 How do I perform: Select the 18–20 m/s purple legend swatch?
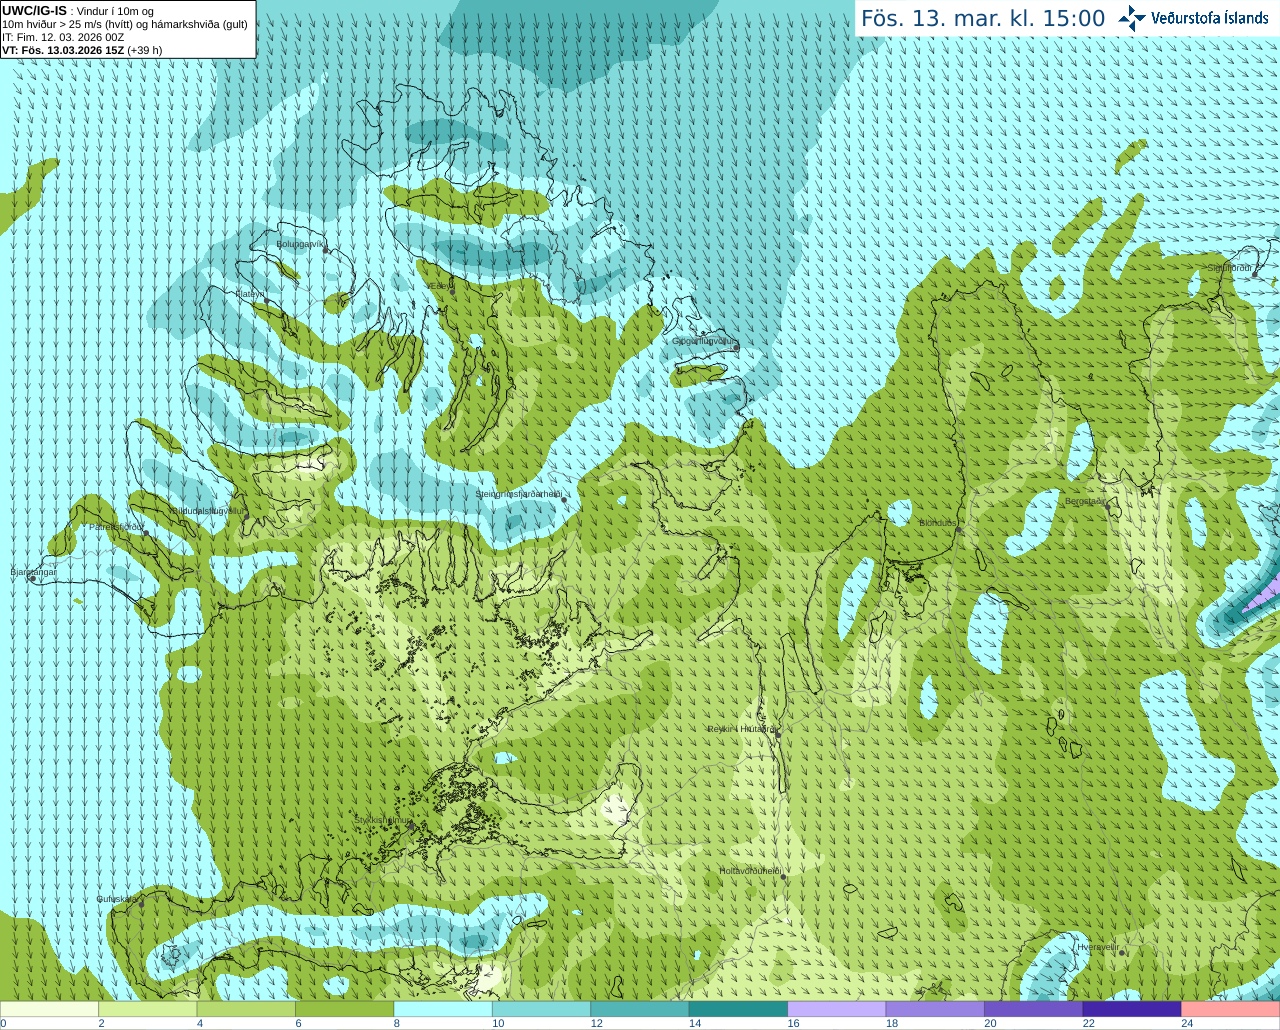(935, 1009)
